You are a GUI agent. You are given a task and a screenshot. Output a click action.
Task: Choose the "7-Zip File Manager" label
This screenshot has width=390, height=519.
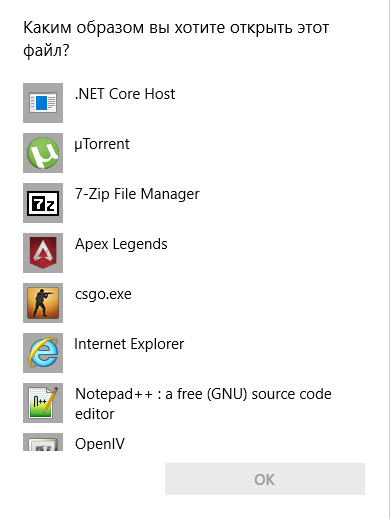tap(137, 194)
